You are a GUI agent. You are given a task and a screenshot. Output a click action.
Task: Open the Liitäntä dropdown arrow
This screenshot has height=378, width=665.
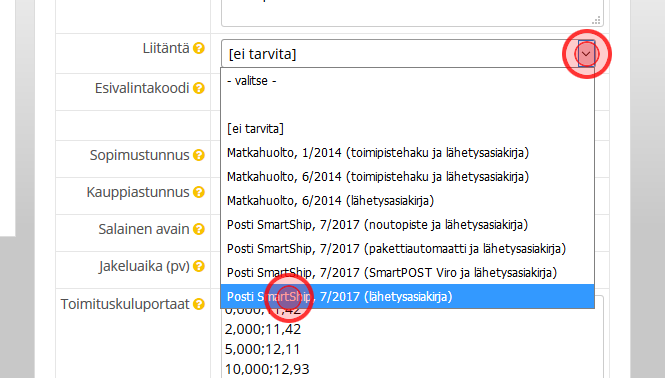click(587, 54)
